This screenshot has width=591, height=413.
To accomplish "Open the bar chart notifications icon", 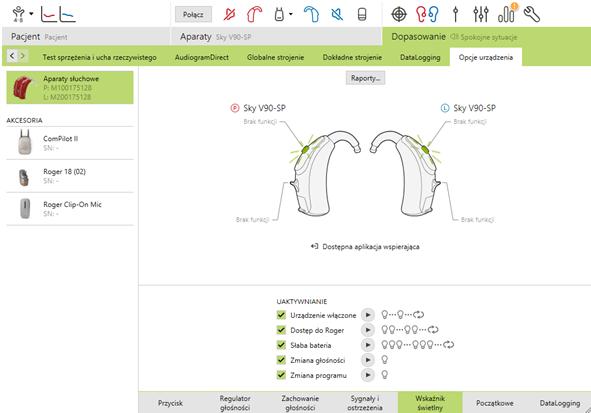I will click(x=507, y=14).
